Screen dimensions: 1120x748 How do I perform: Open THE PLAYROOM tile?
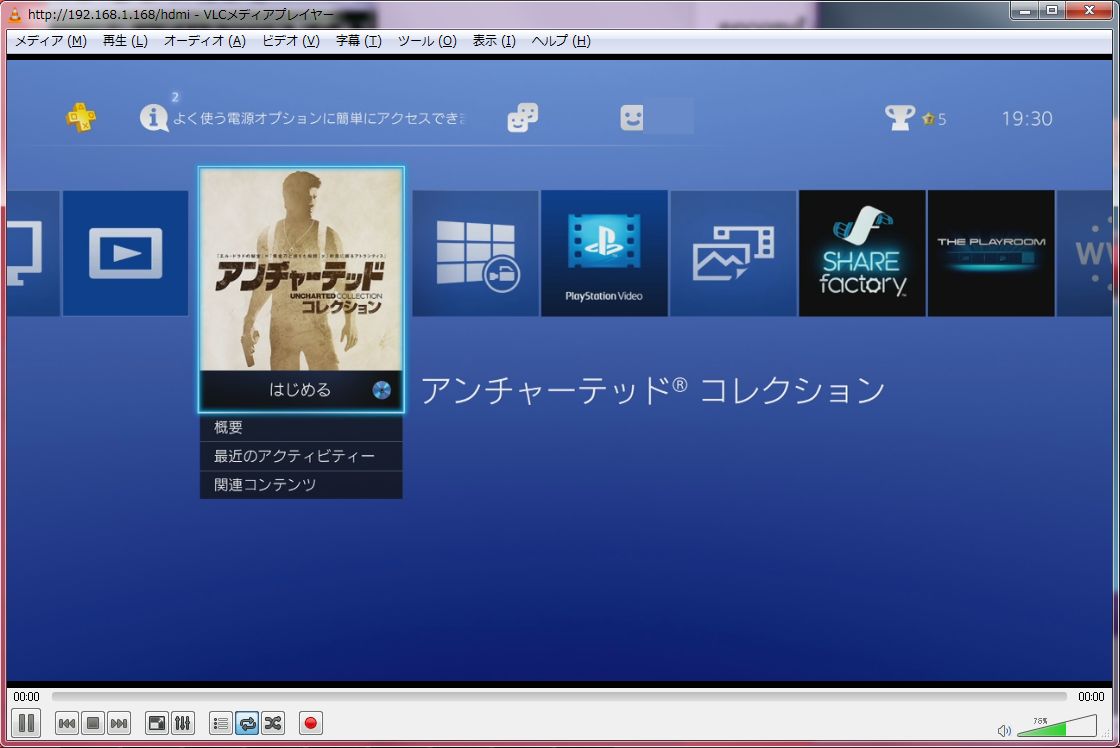coord(991,253)
